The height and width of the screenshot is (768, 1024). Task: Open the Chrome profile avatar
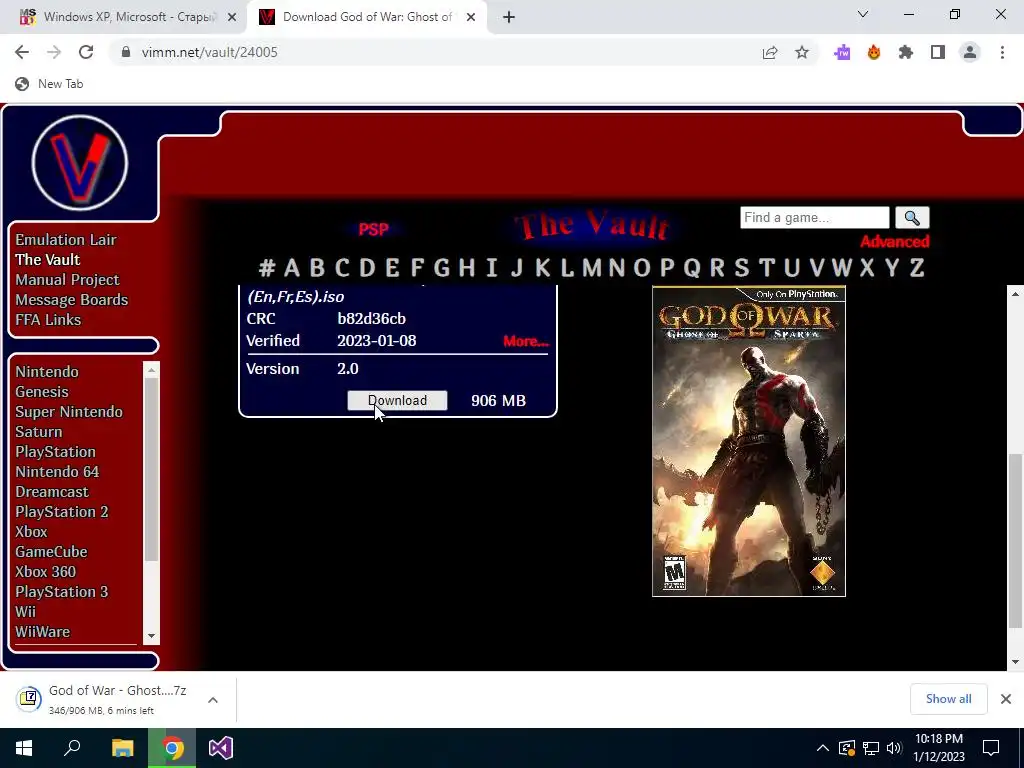point(970,52)
